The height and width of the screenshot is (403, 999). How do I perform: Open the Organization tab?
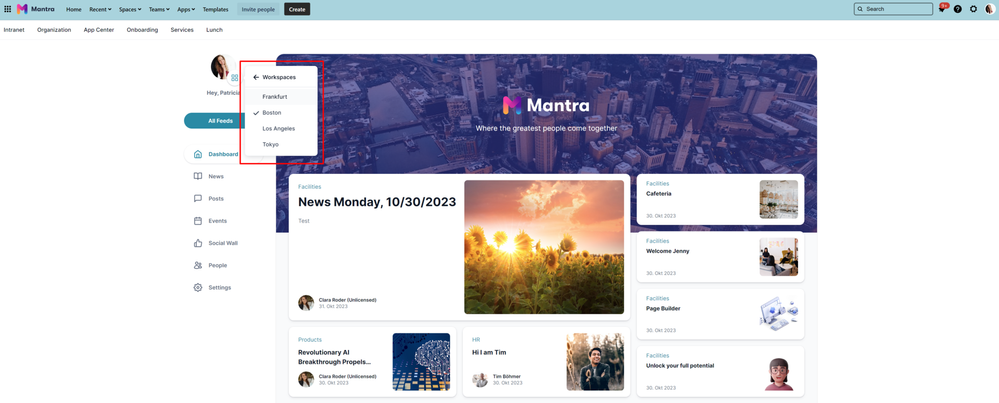click(x=54, y=30)
